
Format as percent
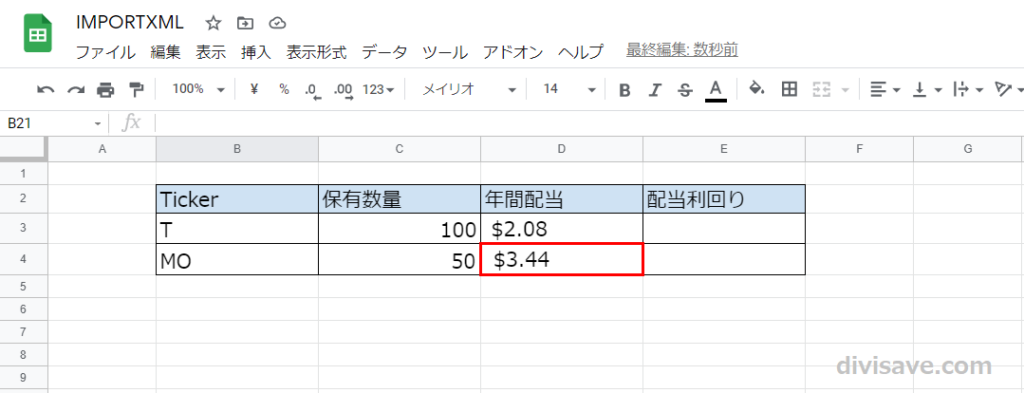(x=284, y=89)
